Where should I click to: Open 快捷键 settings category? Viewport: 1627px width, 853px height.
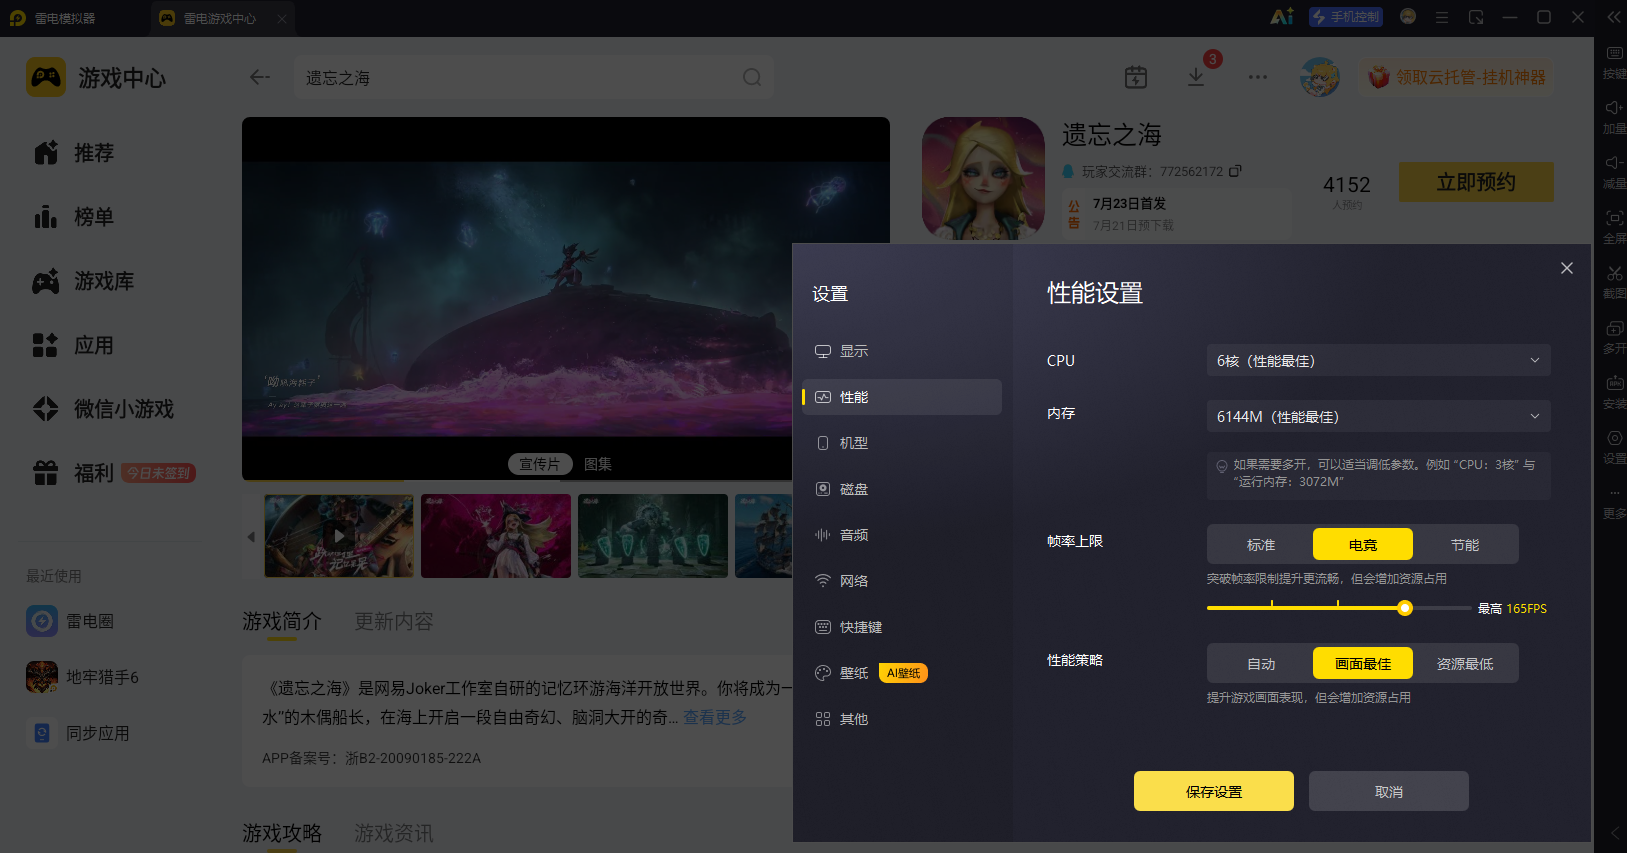pyautogui.click(x=902, y=627)
